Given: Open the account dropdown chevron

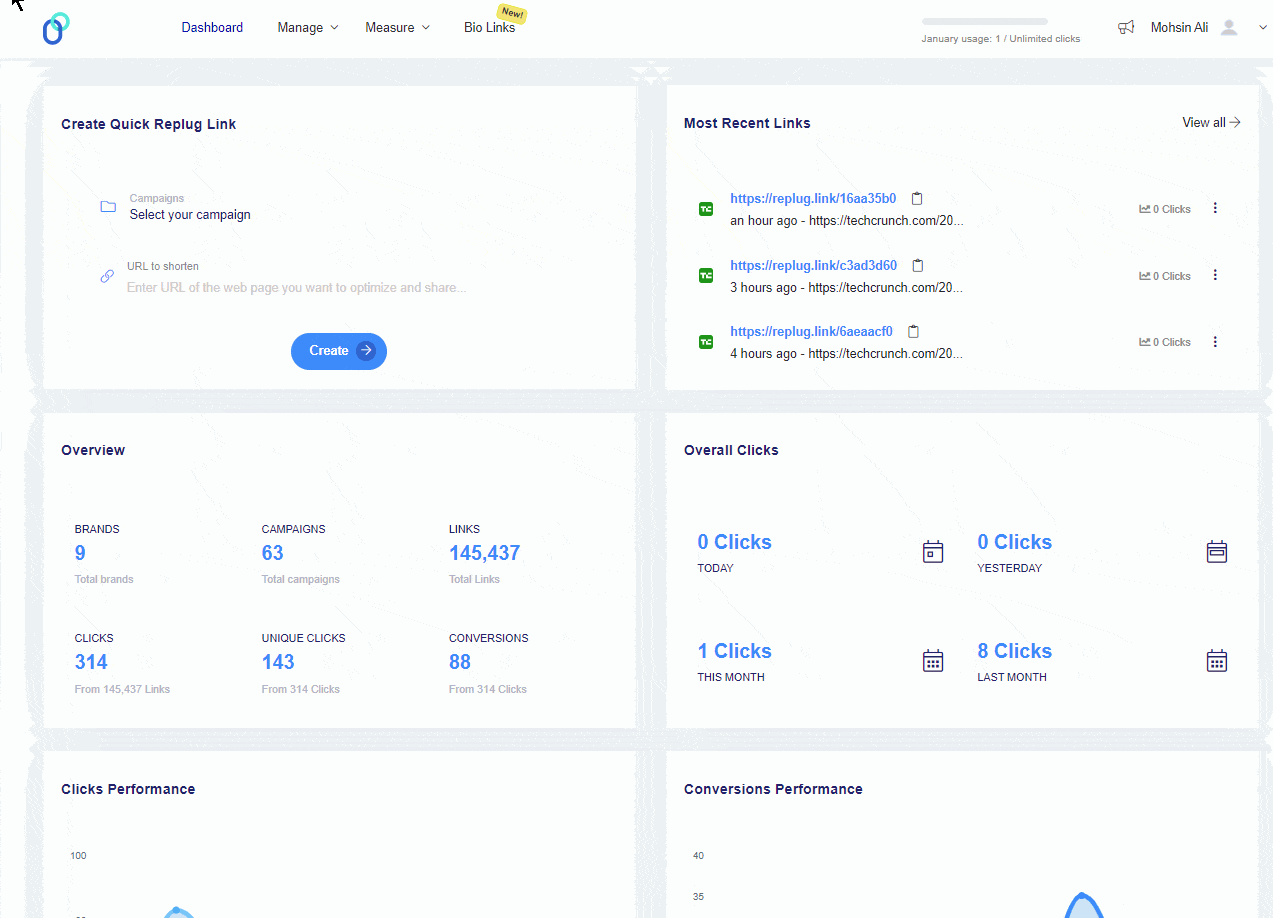Looking at the screenshot, I should (x=1262, y=28).
